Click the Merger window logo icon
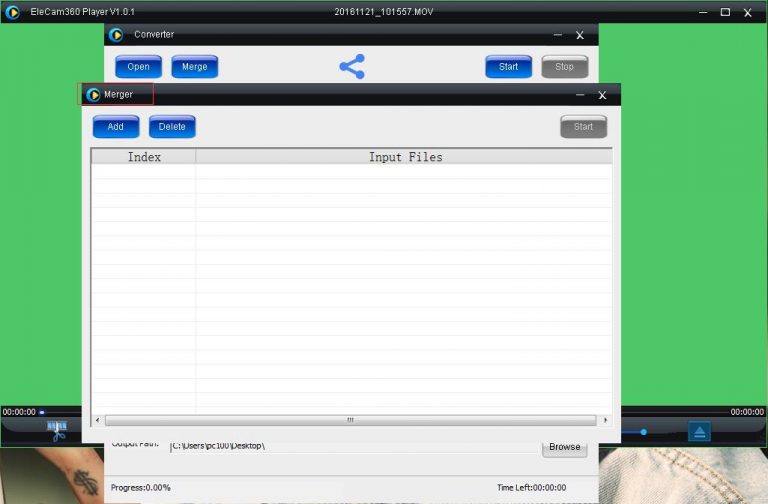Image resolution: width=768 pixels, height=504 pixels. pos(93,95)
